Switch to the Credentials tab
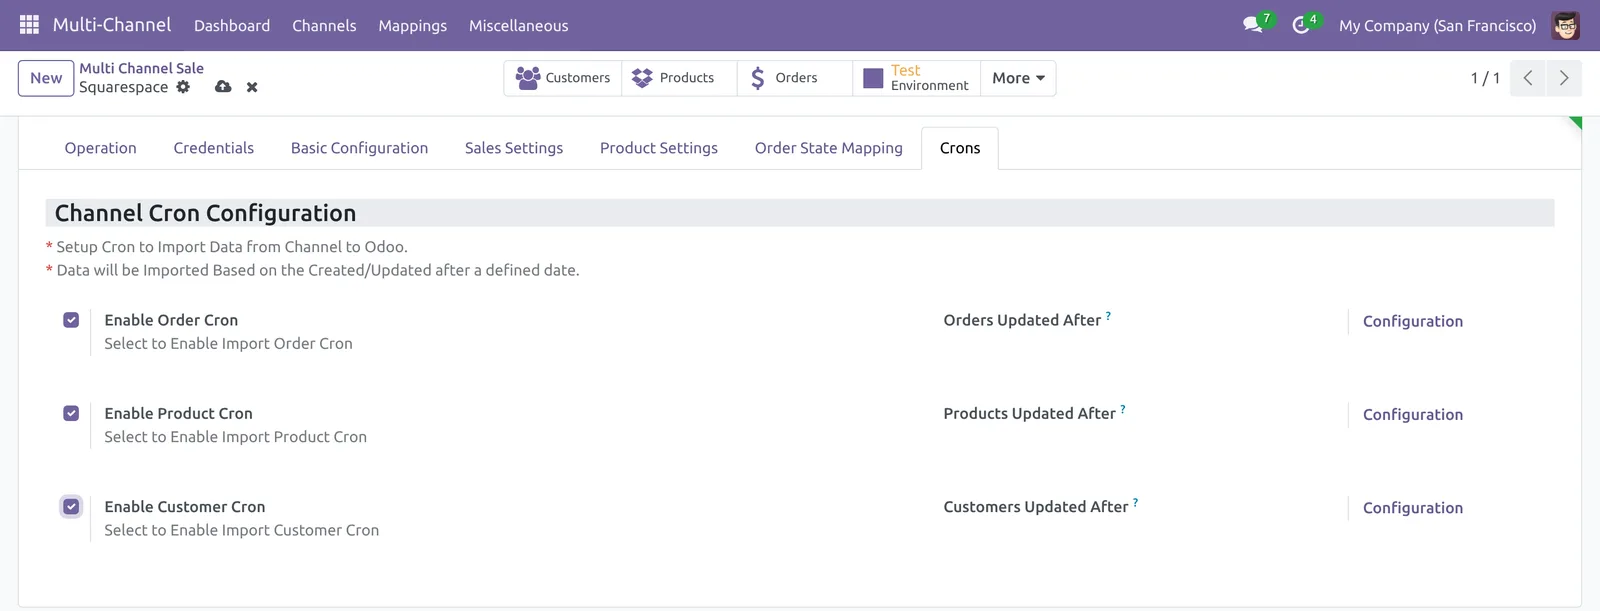 pos(213,148)
